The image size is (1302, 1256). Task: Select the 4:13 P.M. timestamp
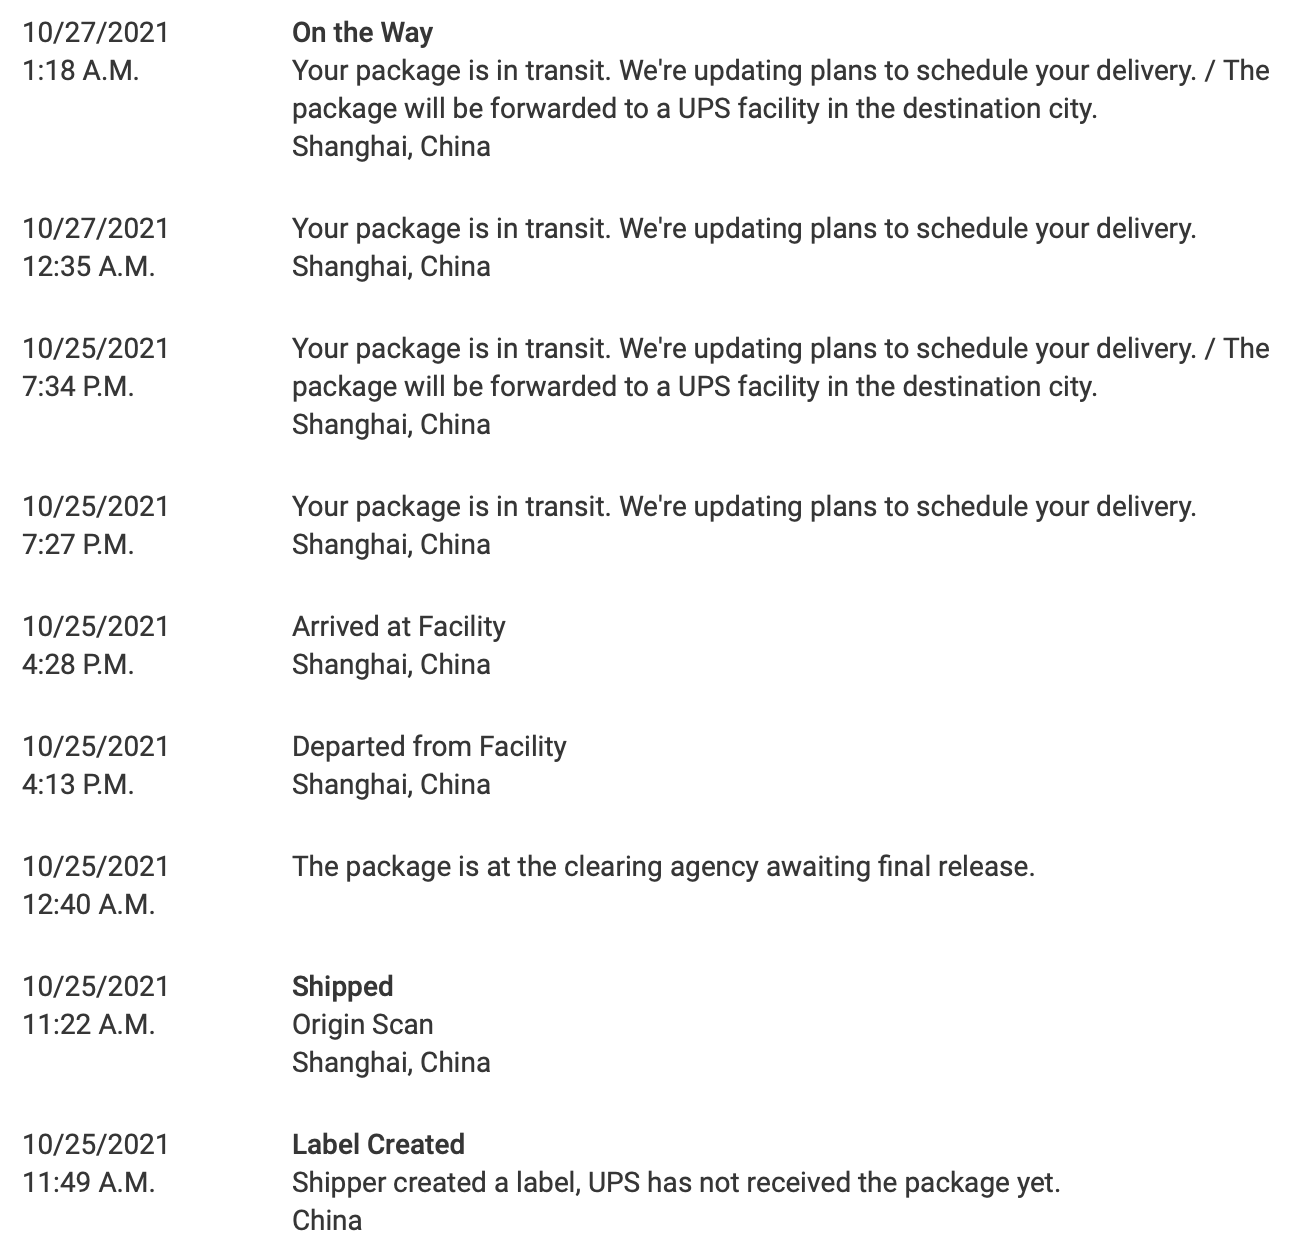coord(78,785)
